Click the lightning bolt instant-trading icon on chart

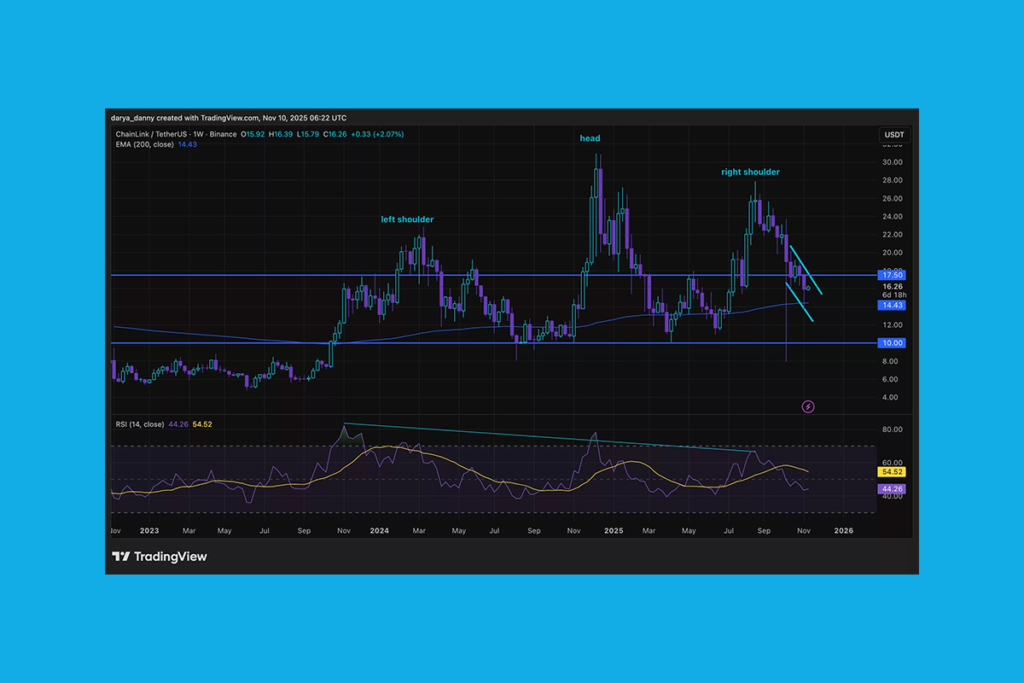point(808,406)
